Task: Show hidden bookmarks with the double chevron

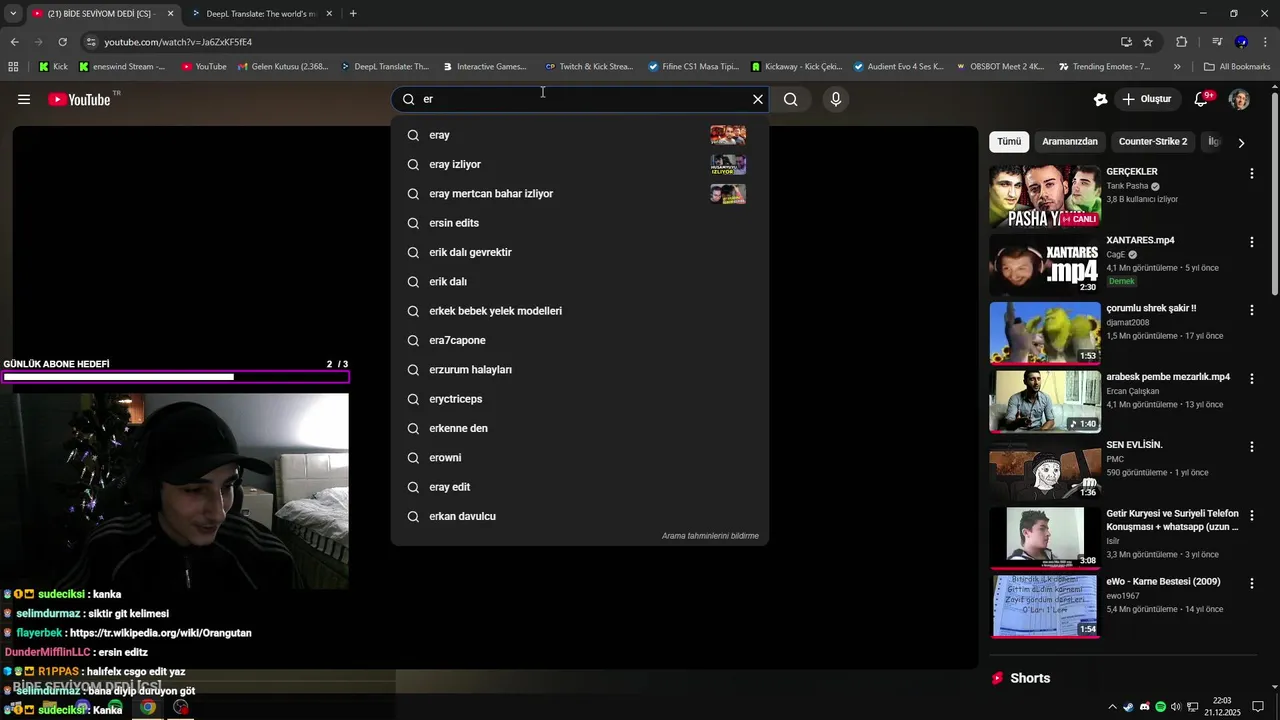Action: pyautogui.click(x=1177, y=67)
